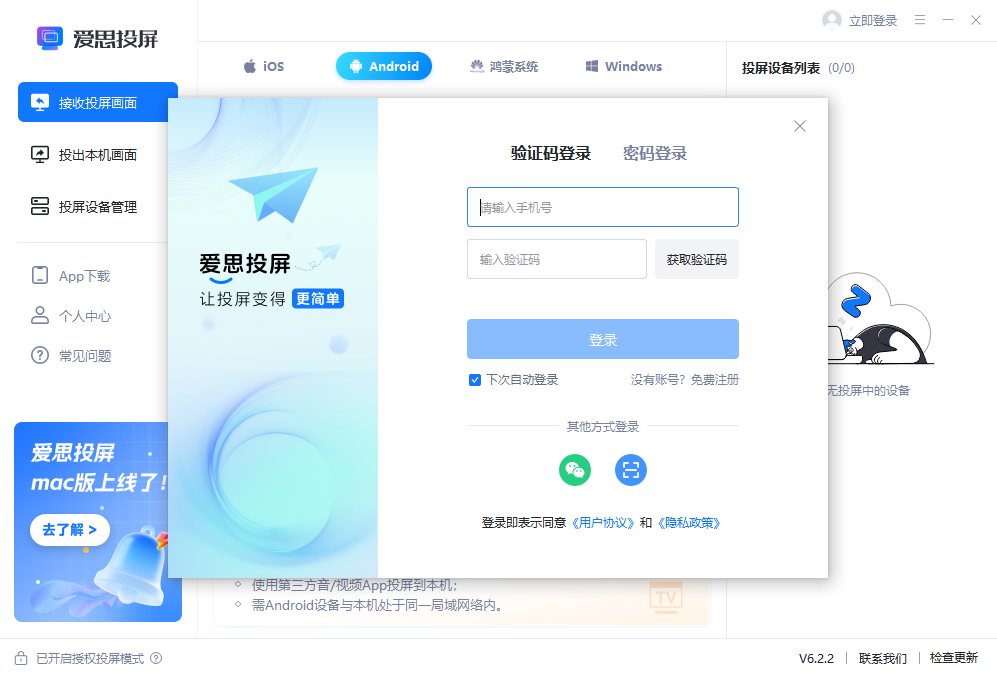Click the Windows logo icon on tab
This screenshot has width=997, height=677.
pyautogui.click(x=592, y=66)
